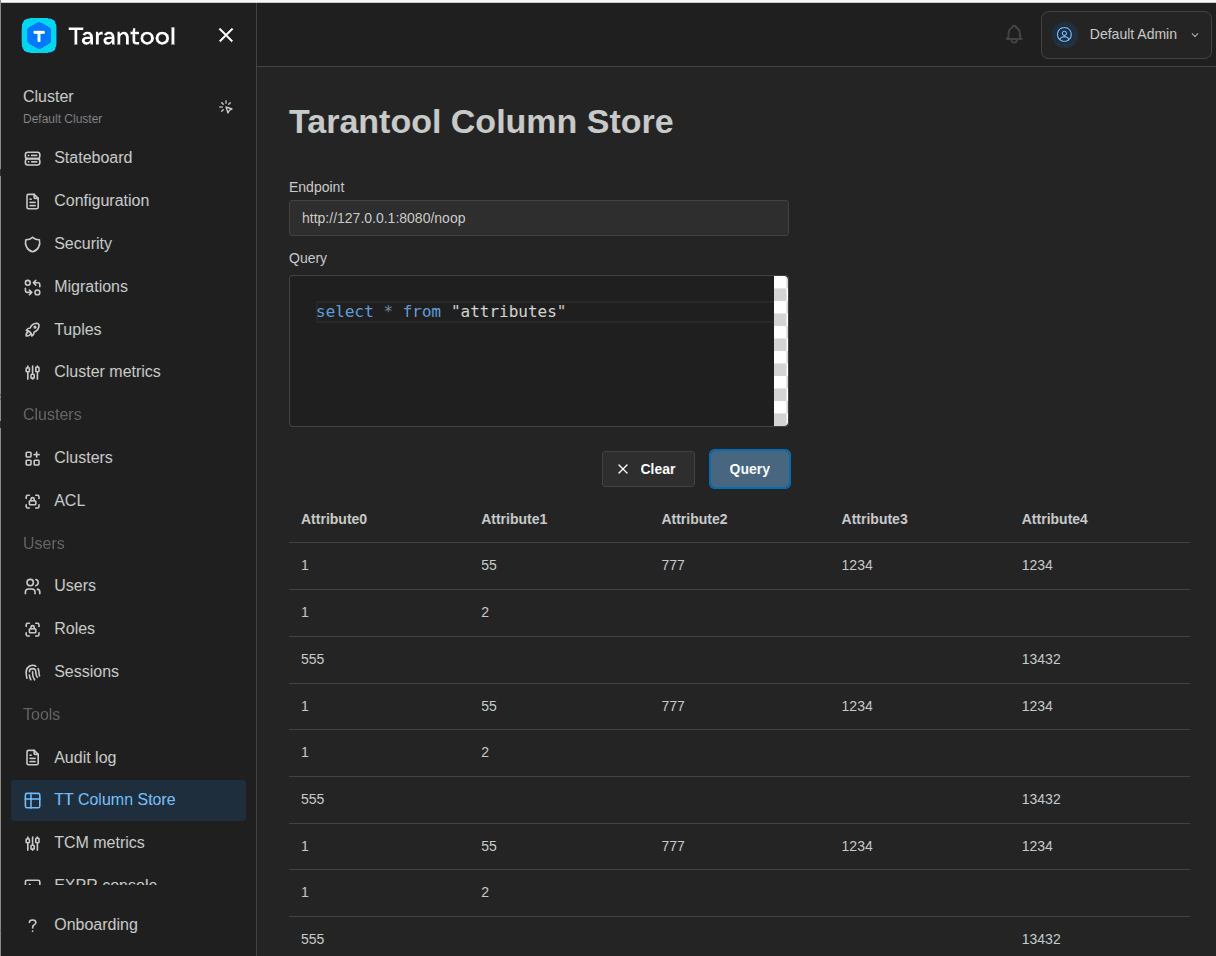Close the sidebar with the X icon
The image size is (1216, 956).
pyautogui.click(x=226, y=36)
